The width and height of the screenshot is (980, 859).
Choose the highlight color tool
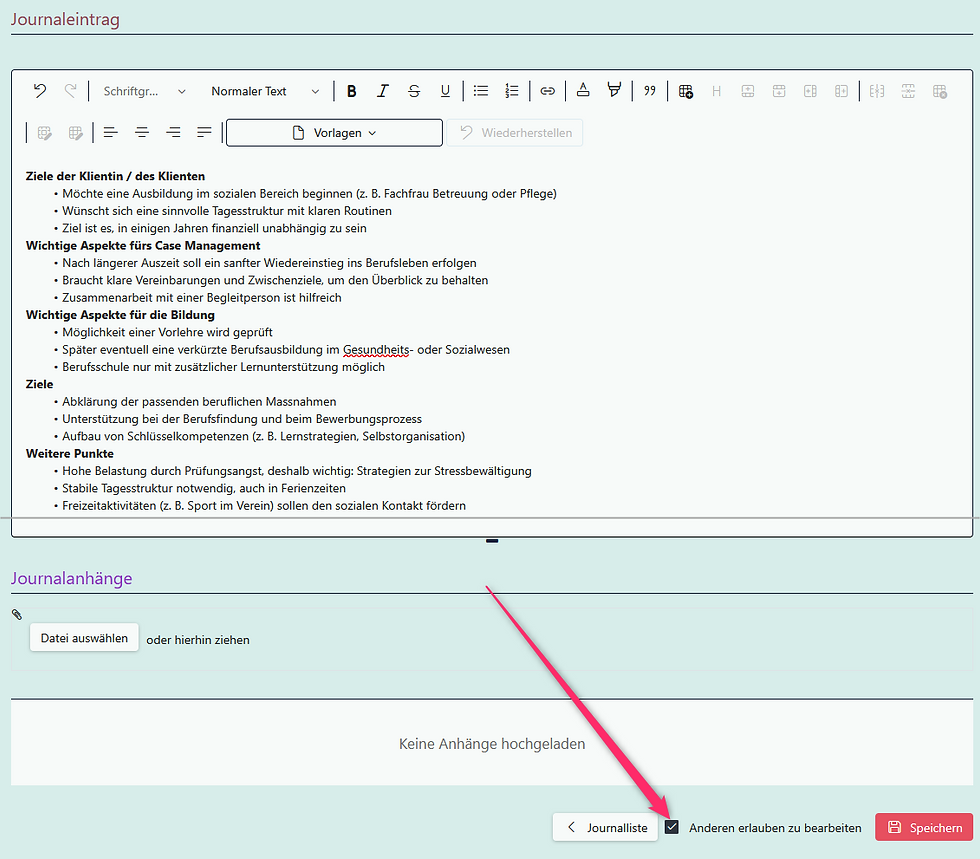pyautogui.click(x=614, y=91)
